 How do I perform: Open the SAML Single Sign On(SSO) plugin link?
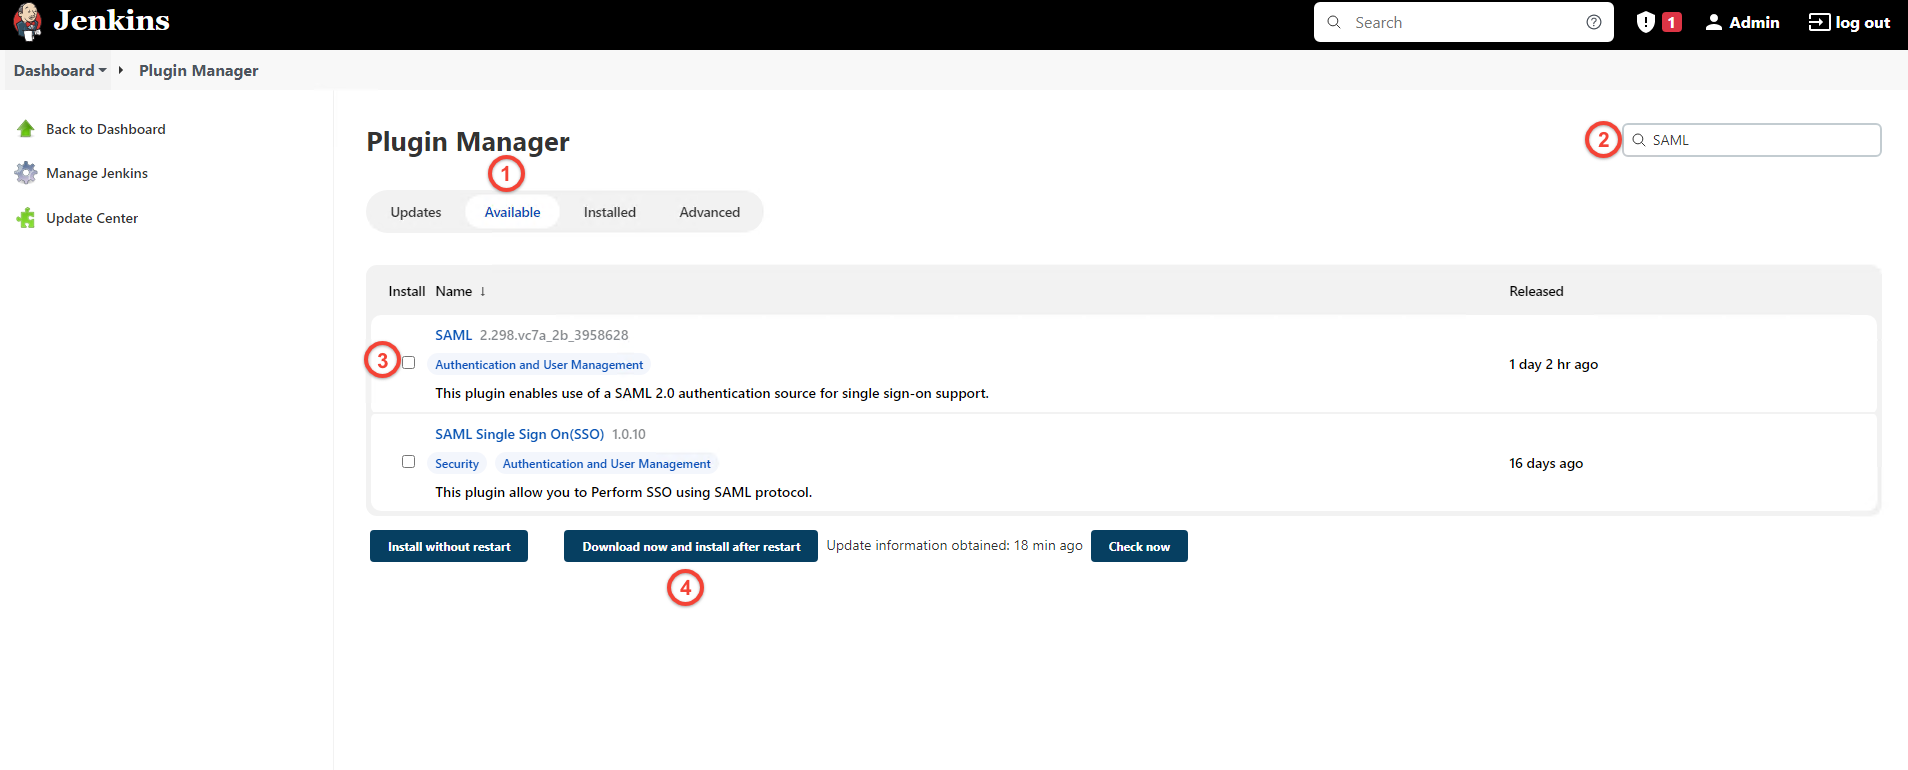pos(519,434)
